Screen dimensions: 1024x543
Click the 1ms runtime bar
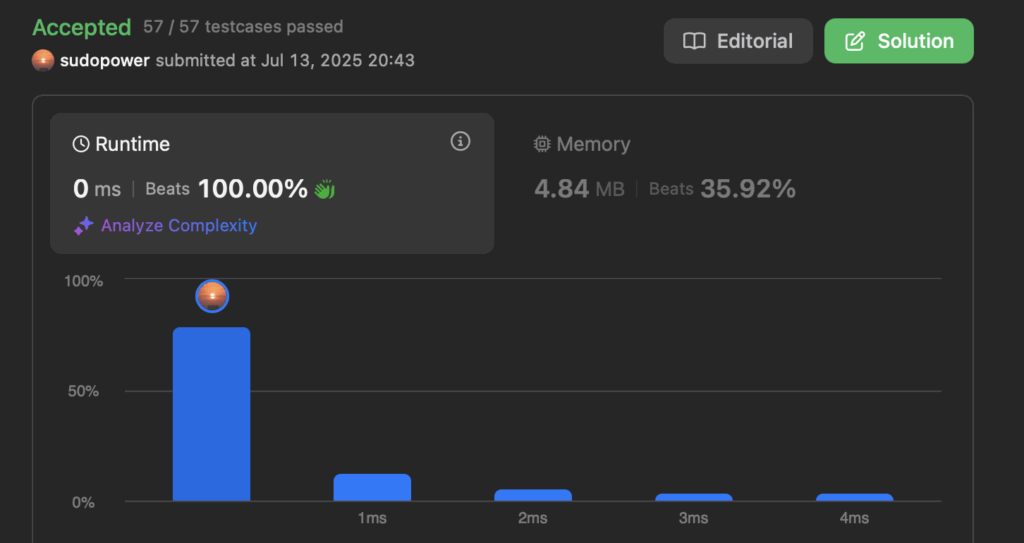pos(372,487)
